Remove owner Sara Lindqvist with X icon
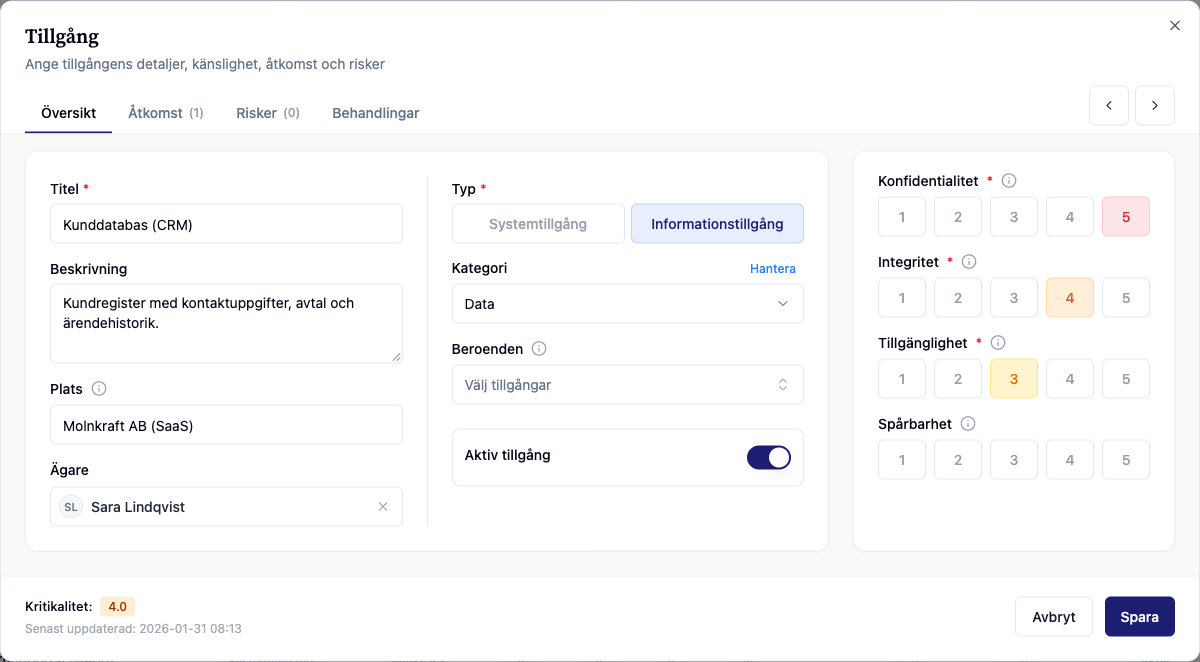 (383, 507)
